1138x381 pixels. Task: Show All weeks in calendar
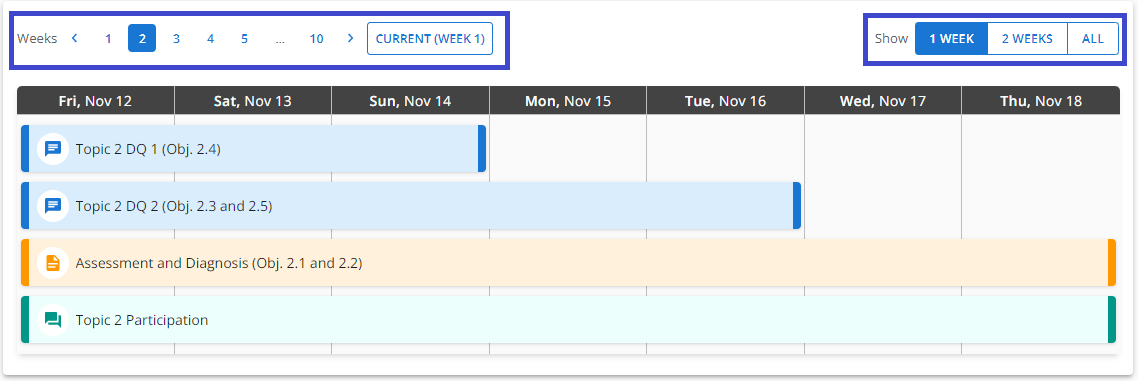click(1092, 38)
